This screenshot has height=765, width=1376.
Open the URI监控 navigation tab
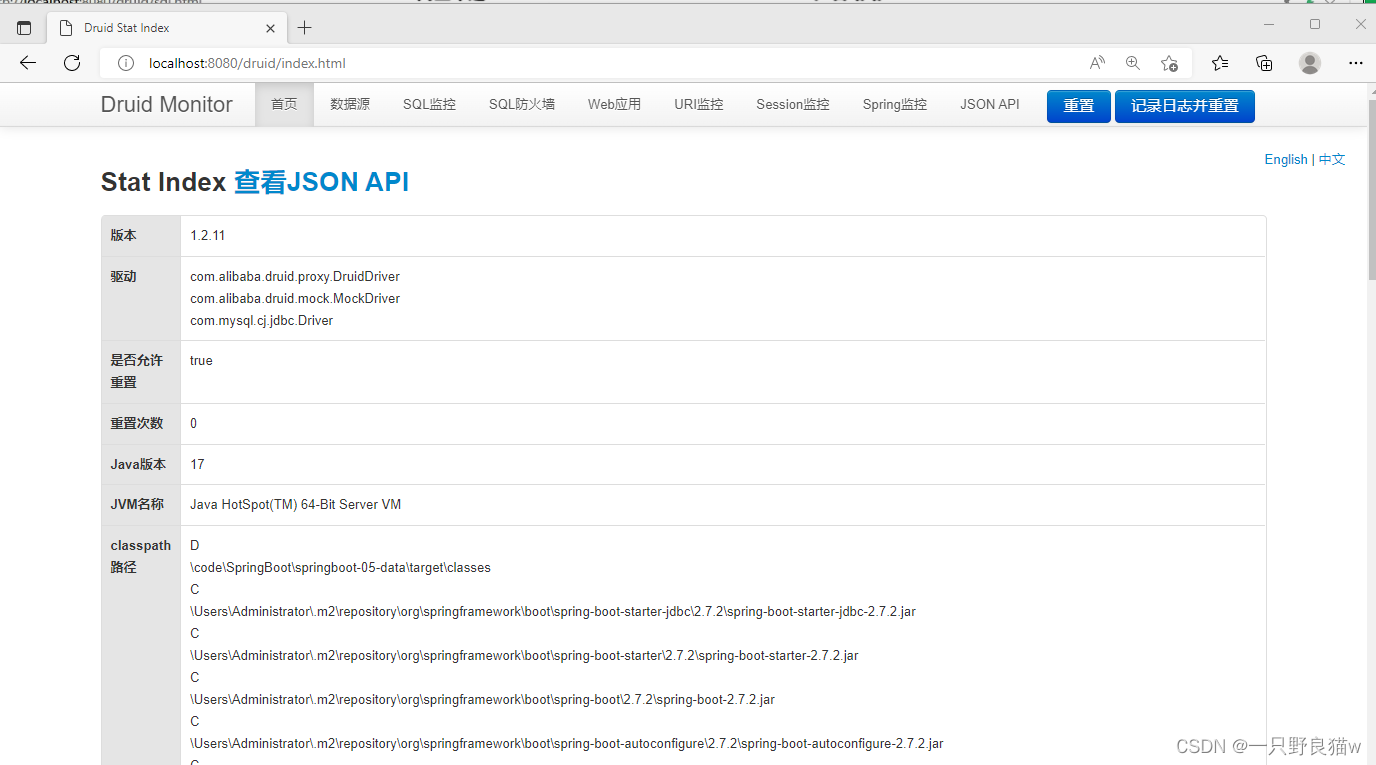698,104
